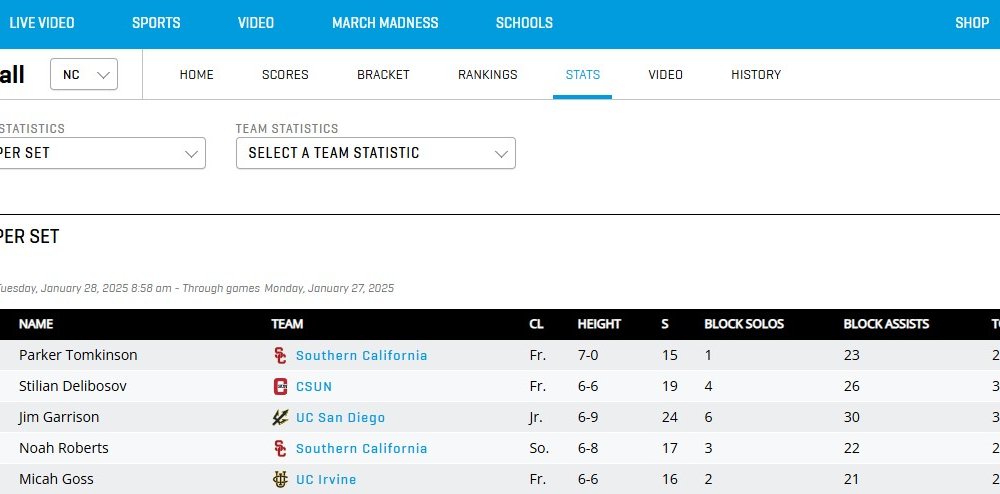Select the name Stilian Delibosov
Viewport: 1000px width, 494px height.
[73, 386]
